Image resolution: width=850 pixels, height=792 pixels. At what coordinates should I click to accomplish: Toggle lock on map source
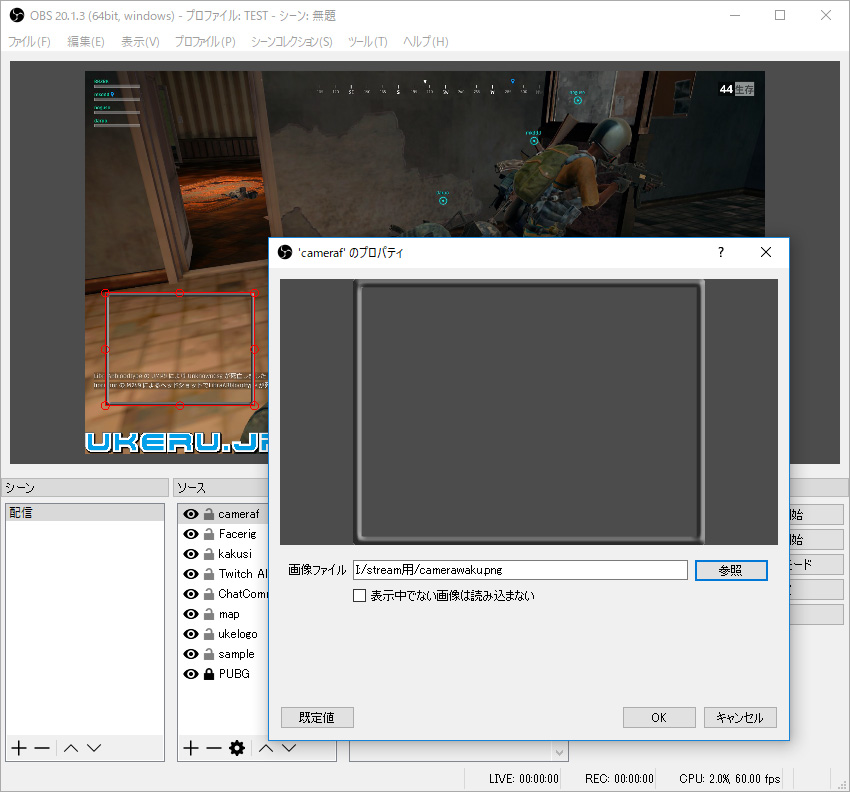(x=209, y=614)
